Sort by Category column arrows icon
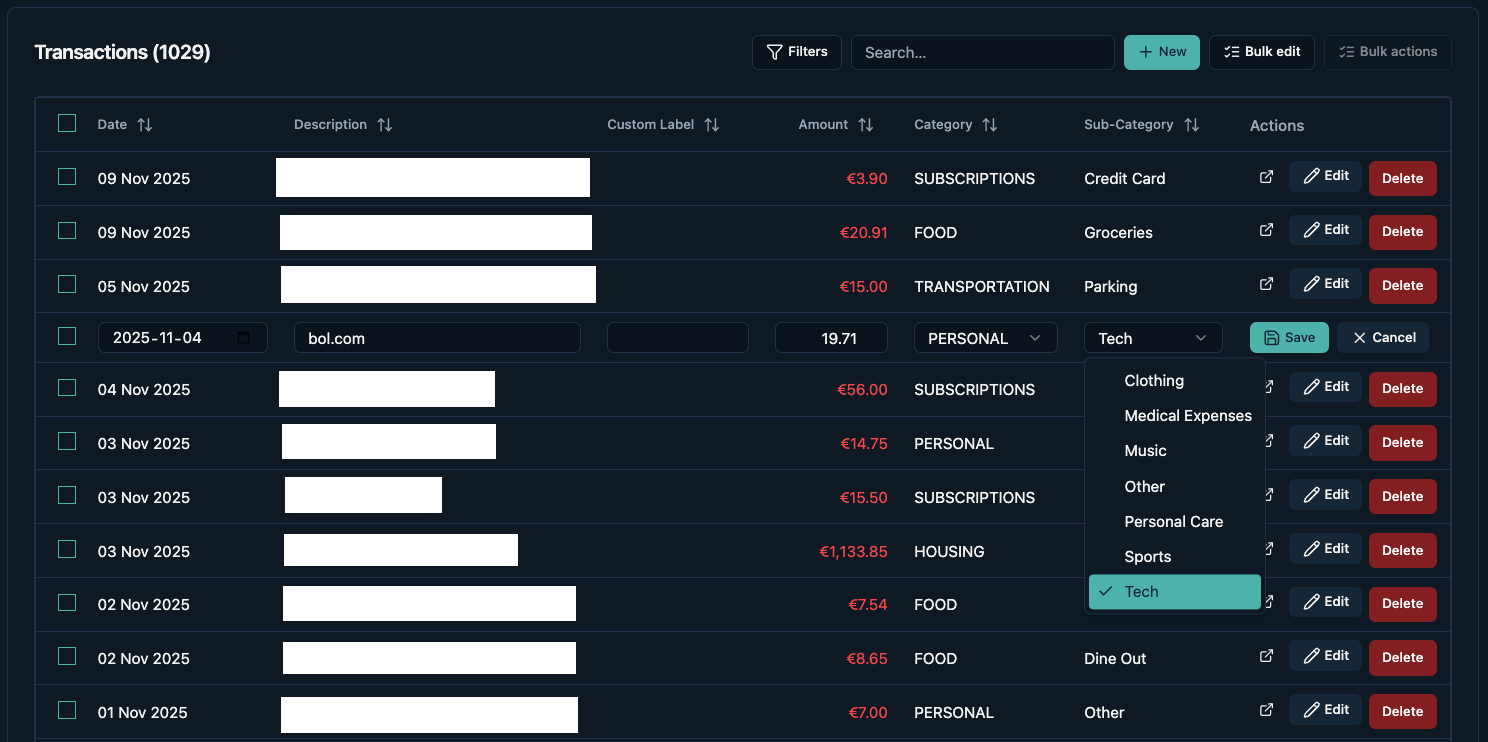 990,125
